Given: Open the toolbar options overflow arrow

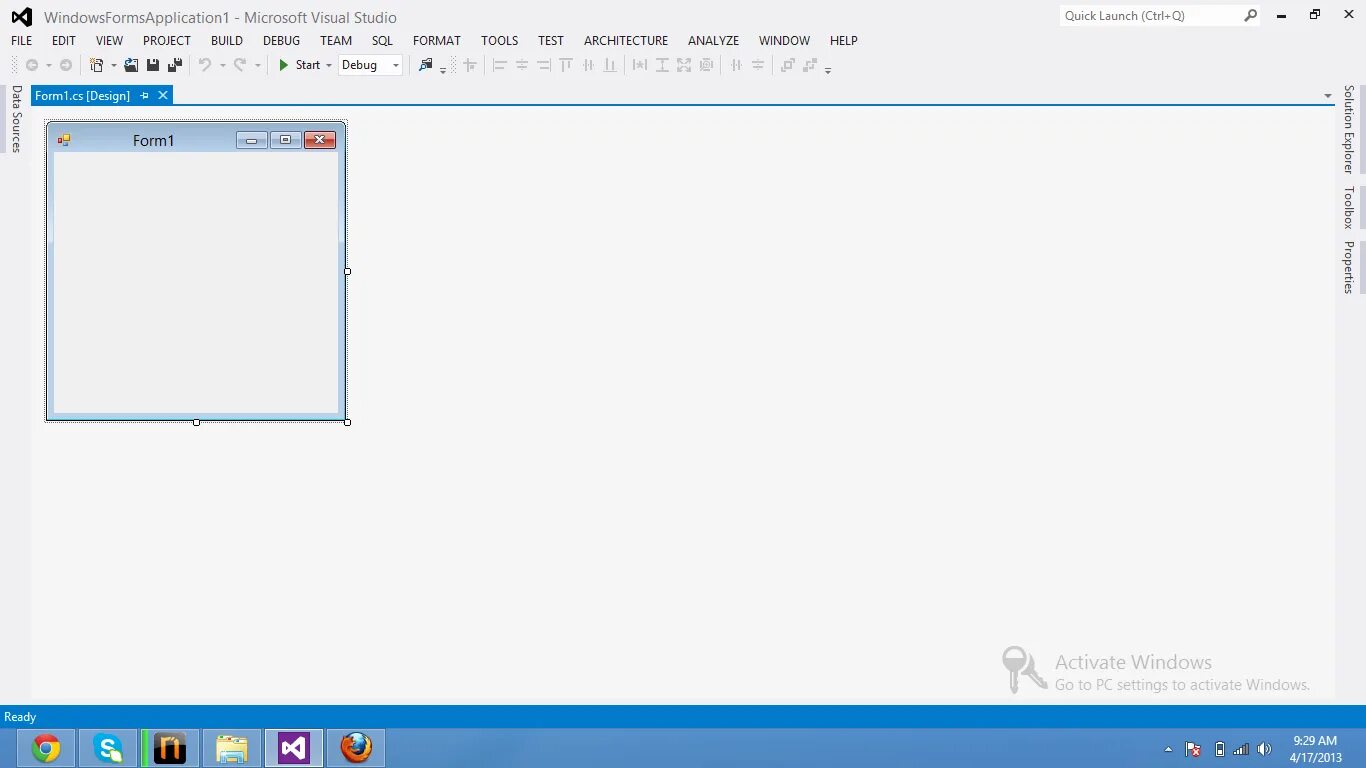Looking at the screenshot, I should tap(828, 68).
